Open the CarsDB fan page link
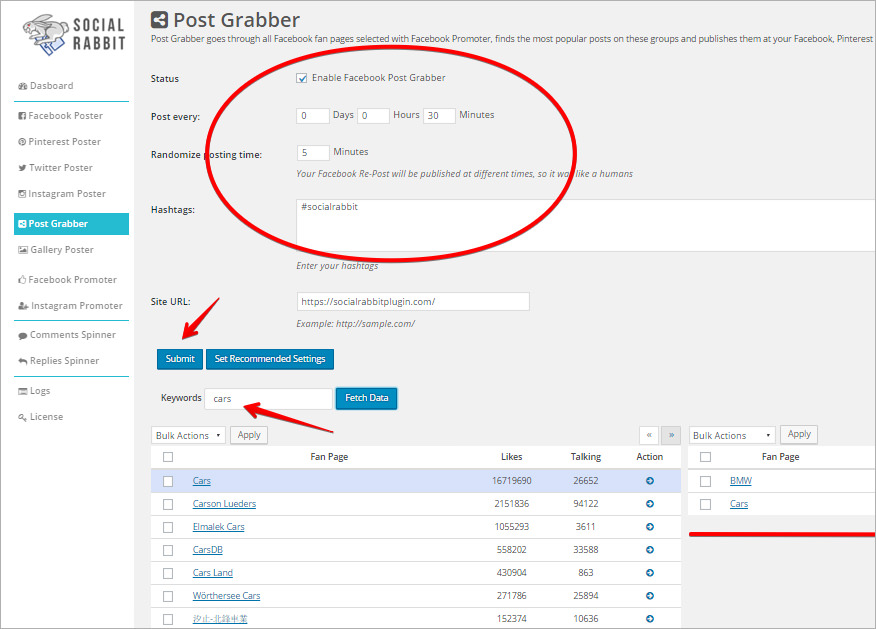The height and width of the screenshot is (629, 876). pyautogui.click(x=208, y=550)
